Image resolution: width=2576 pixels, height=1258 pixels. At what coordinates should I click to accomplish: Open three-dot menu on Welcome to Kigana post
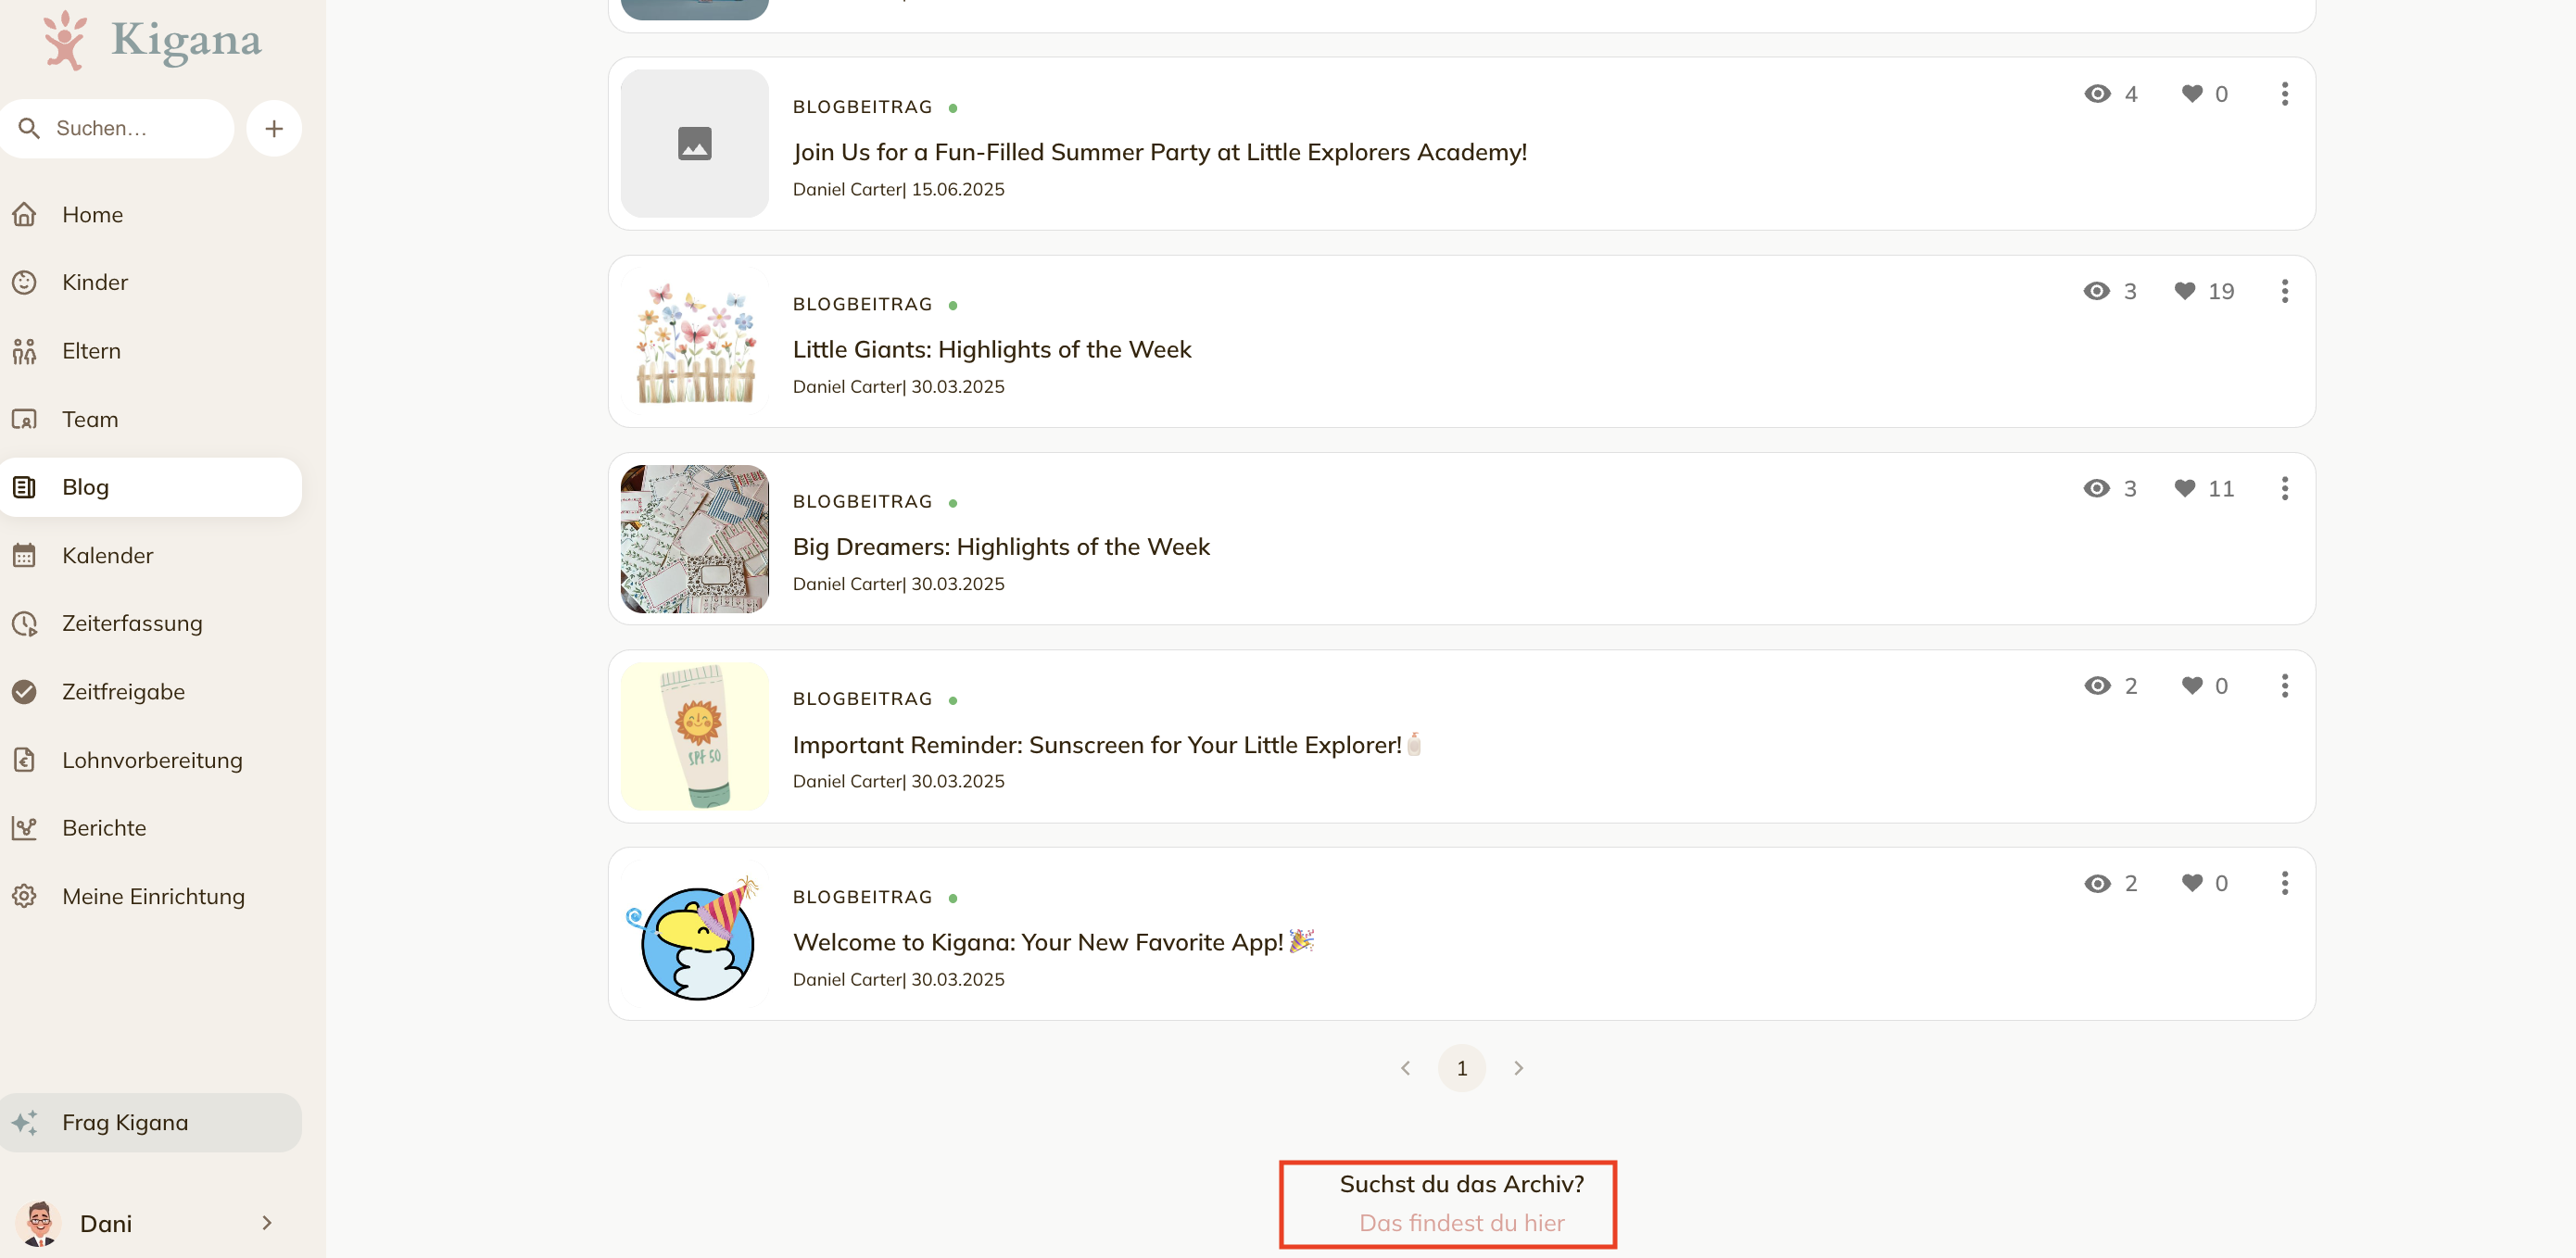pos(2284,883)
